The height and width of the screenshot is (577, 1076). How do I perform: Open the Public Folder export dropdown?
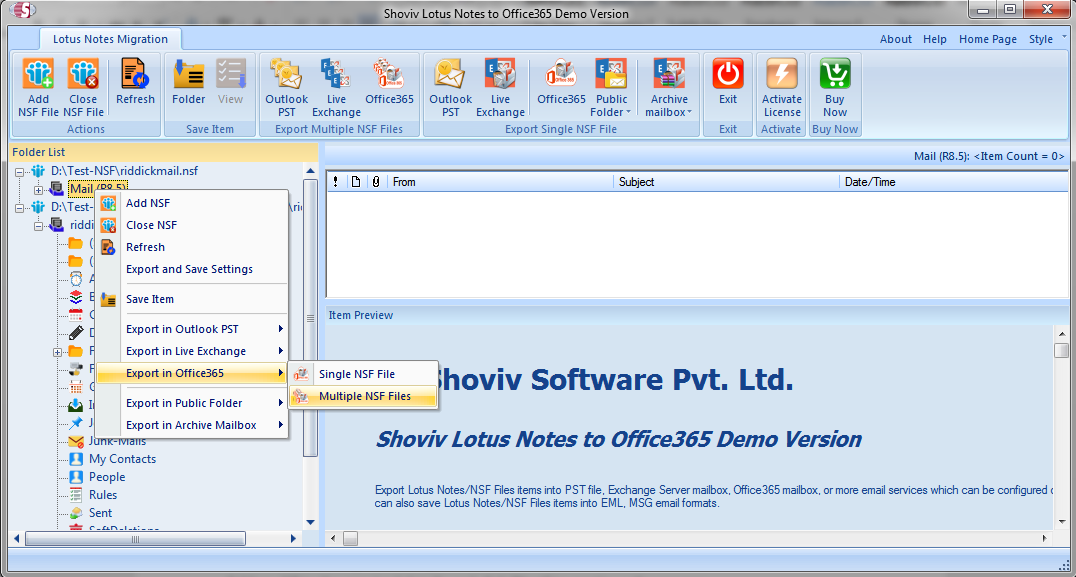[611, 87]
